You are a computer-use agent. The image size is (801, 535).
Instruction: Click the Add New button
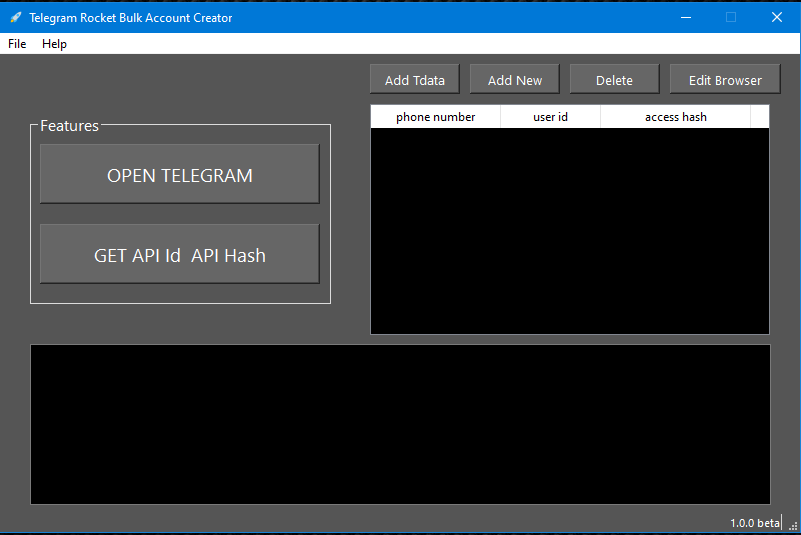514,80
